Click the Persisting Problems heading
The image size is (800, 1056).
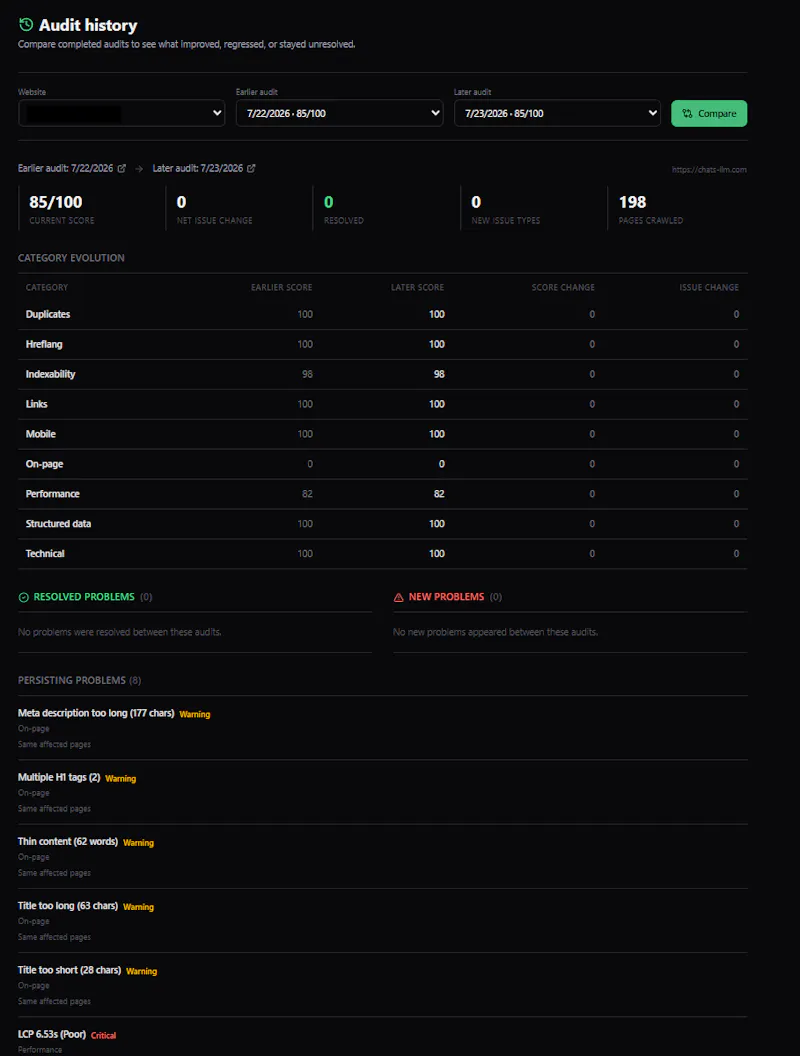[x=79, y=680]
